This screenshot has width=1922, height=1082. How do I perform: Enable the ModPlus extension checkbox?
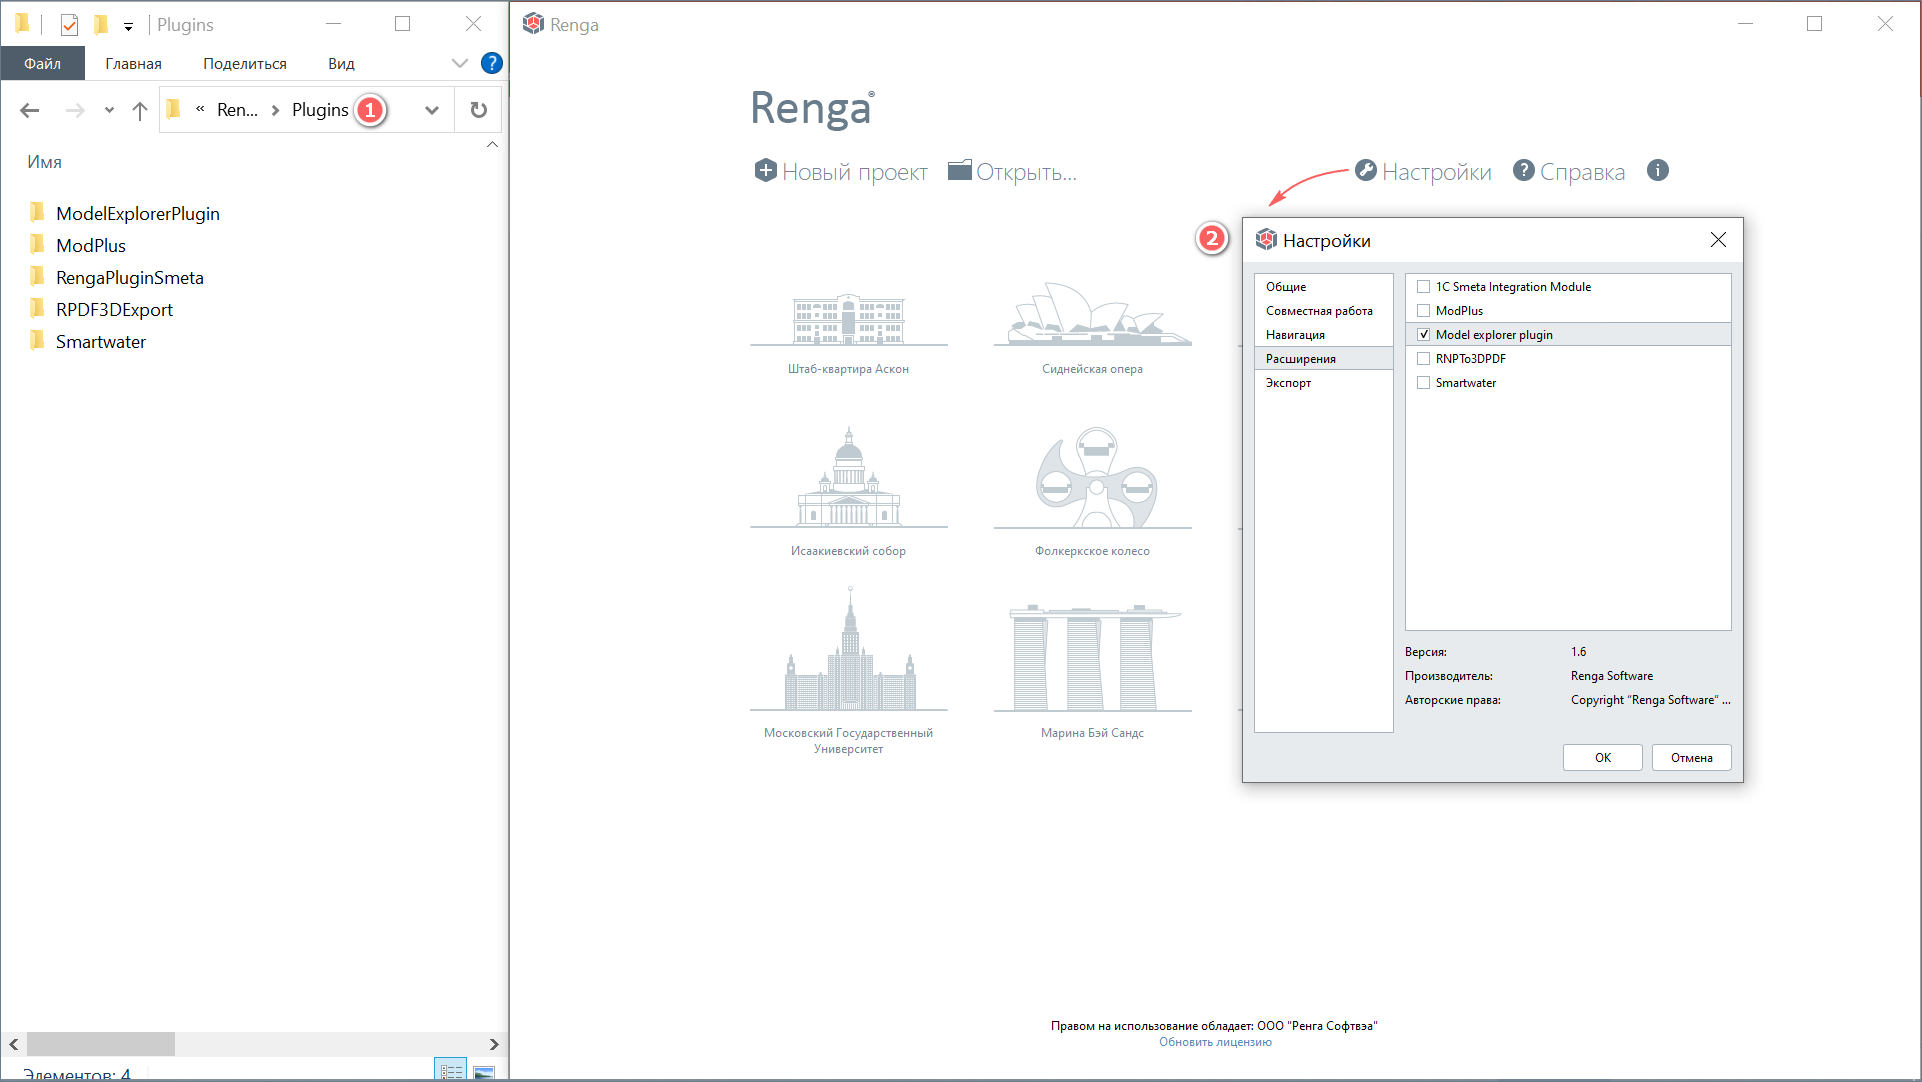1423,311
